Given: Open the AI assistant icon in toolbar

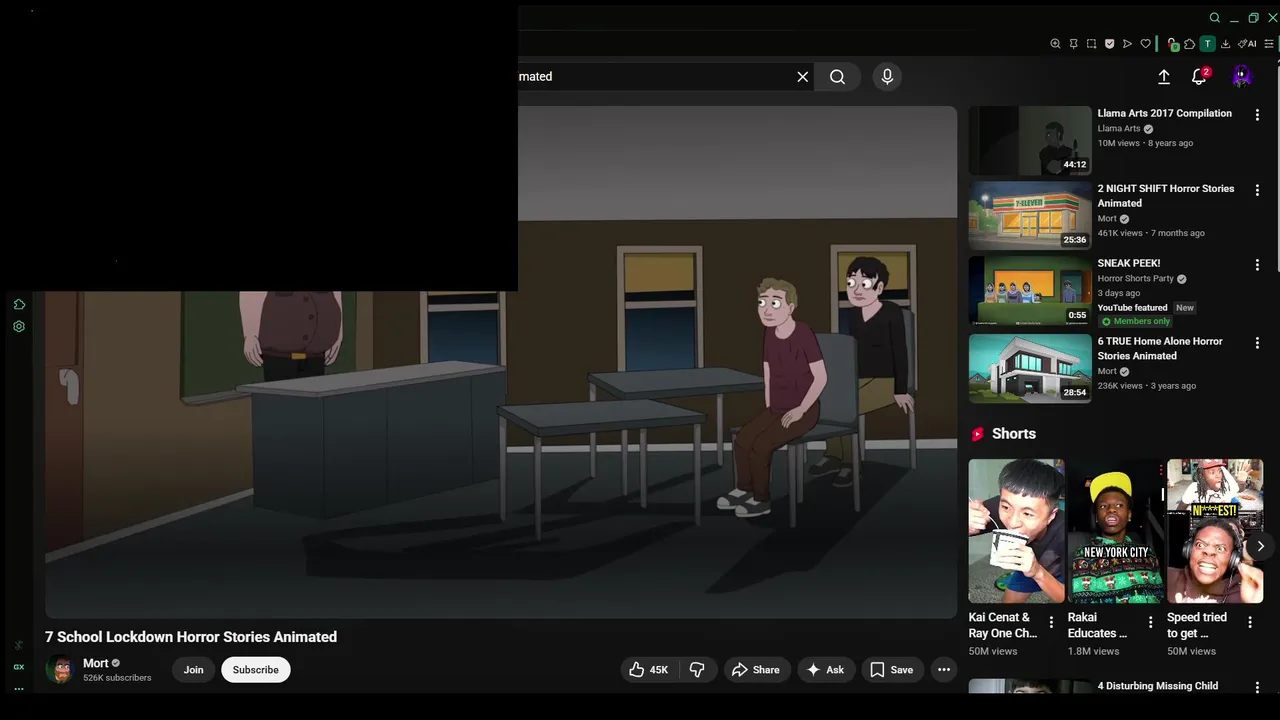Looking at the screenshot, I should [1247, 44].
